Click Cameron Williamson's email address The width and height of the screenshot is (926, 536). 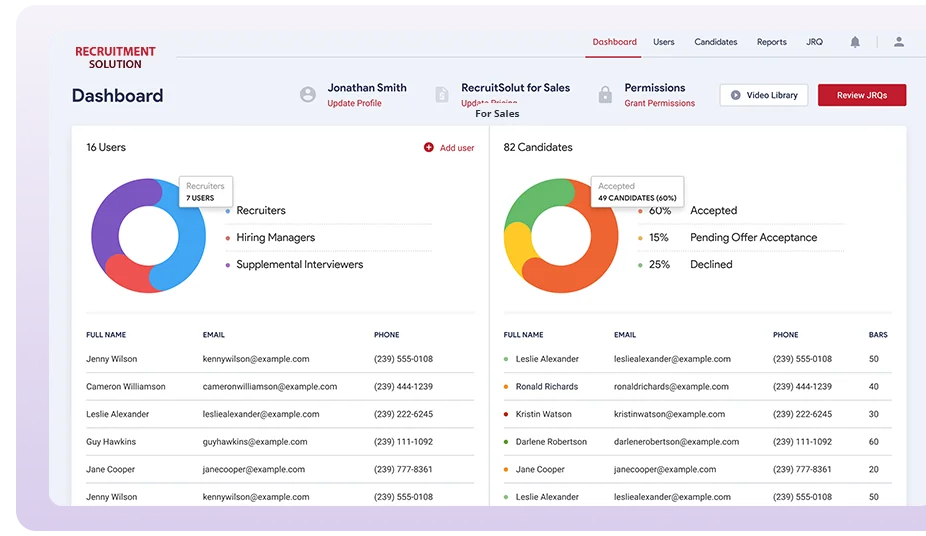point(269,387)
